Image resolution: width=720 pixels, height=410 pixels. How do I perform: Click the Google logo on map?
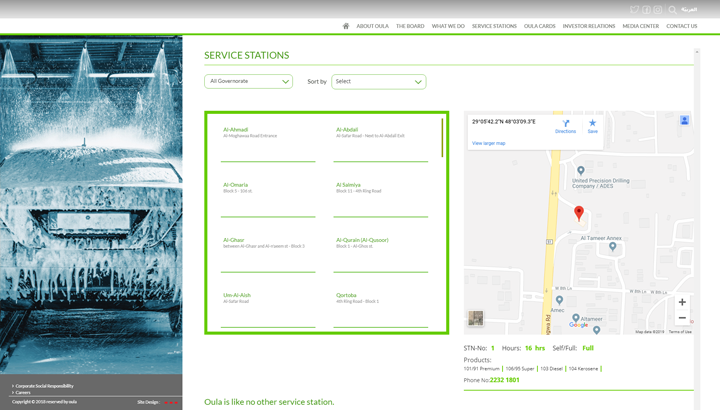(579, 325)
